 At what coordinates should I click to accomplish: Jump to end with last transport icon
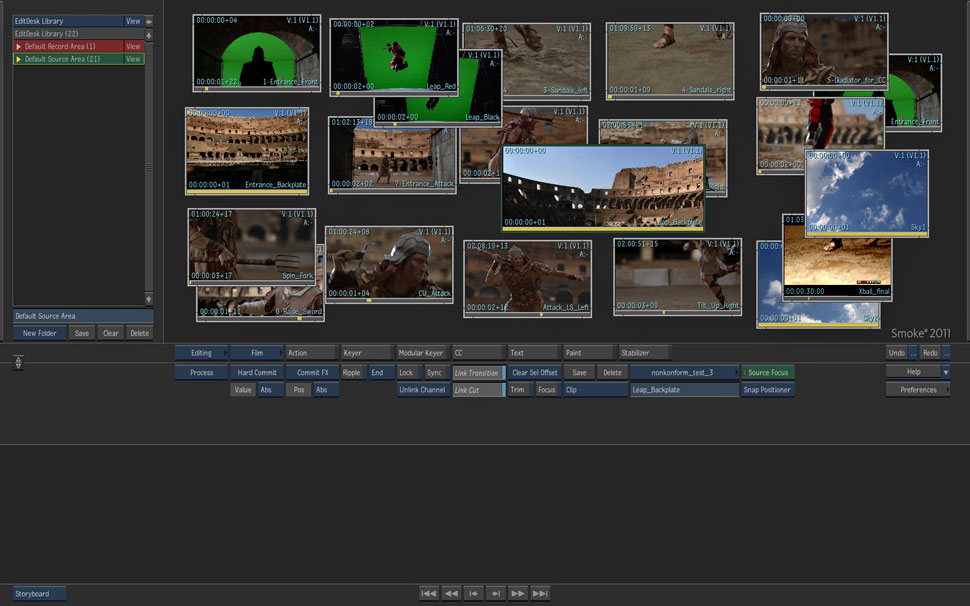pyautogui.click(x=540, y=593)
